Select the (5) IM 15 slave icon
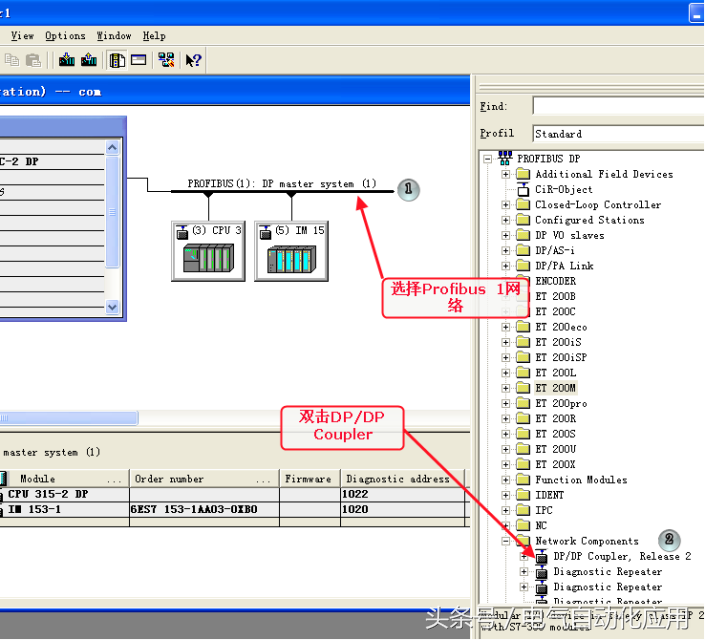The width and height of the screenshot is (705, 640). [291, 251]
